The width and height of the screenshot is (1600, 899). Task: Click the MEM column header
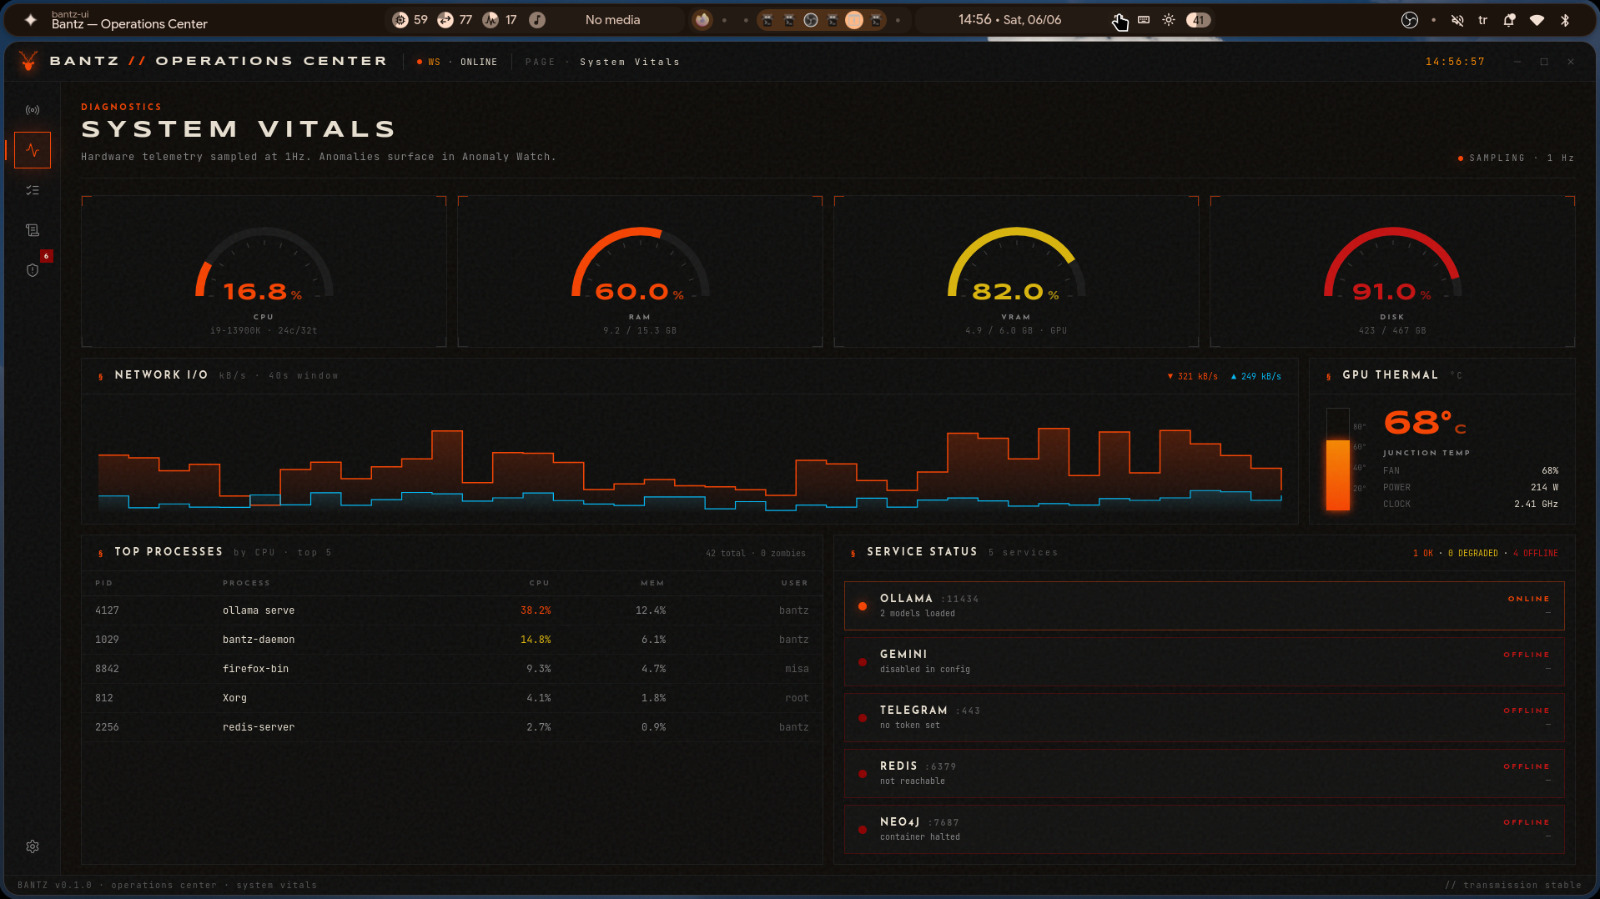[652, 583]
